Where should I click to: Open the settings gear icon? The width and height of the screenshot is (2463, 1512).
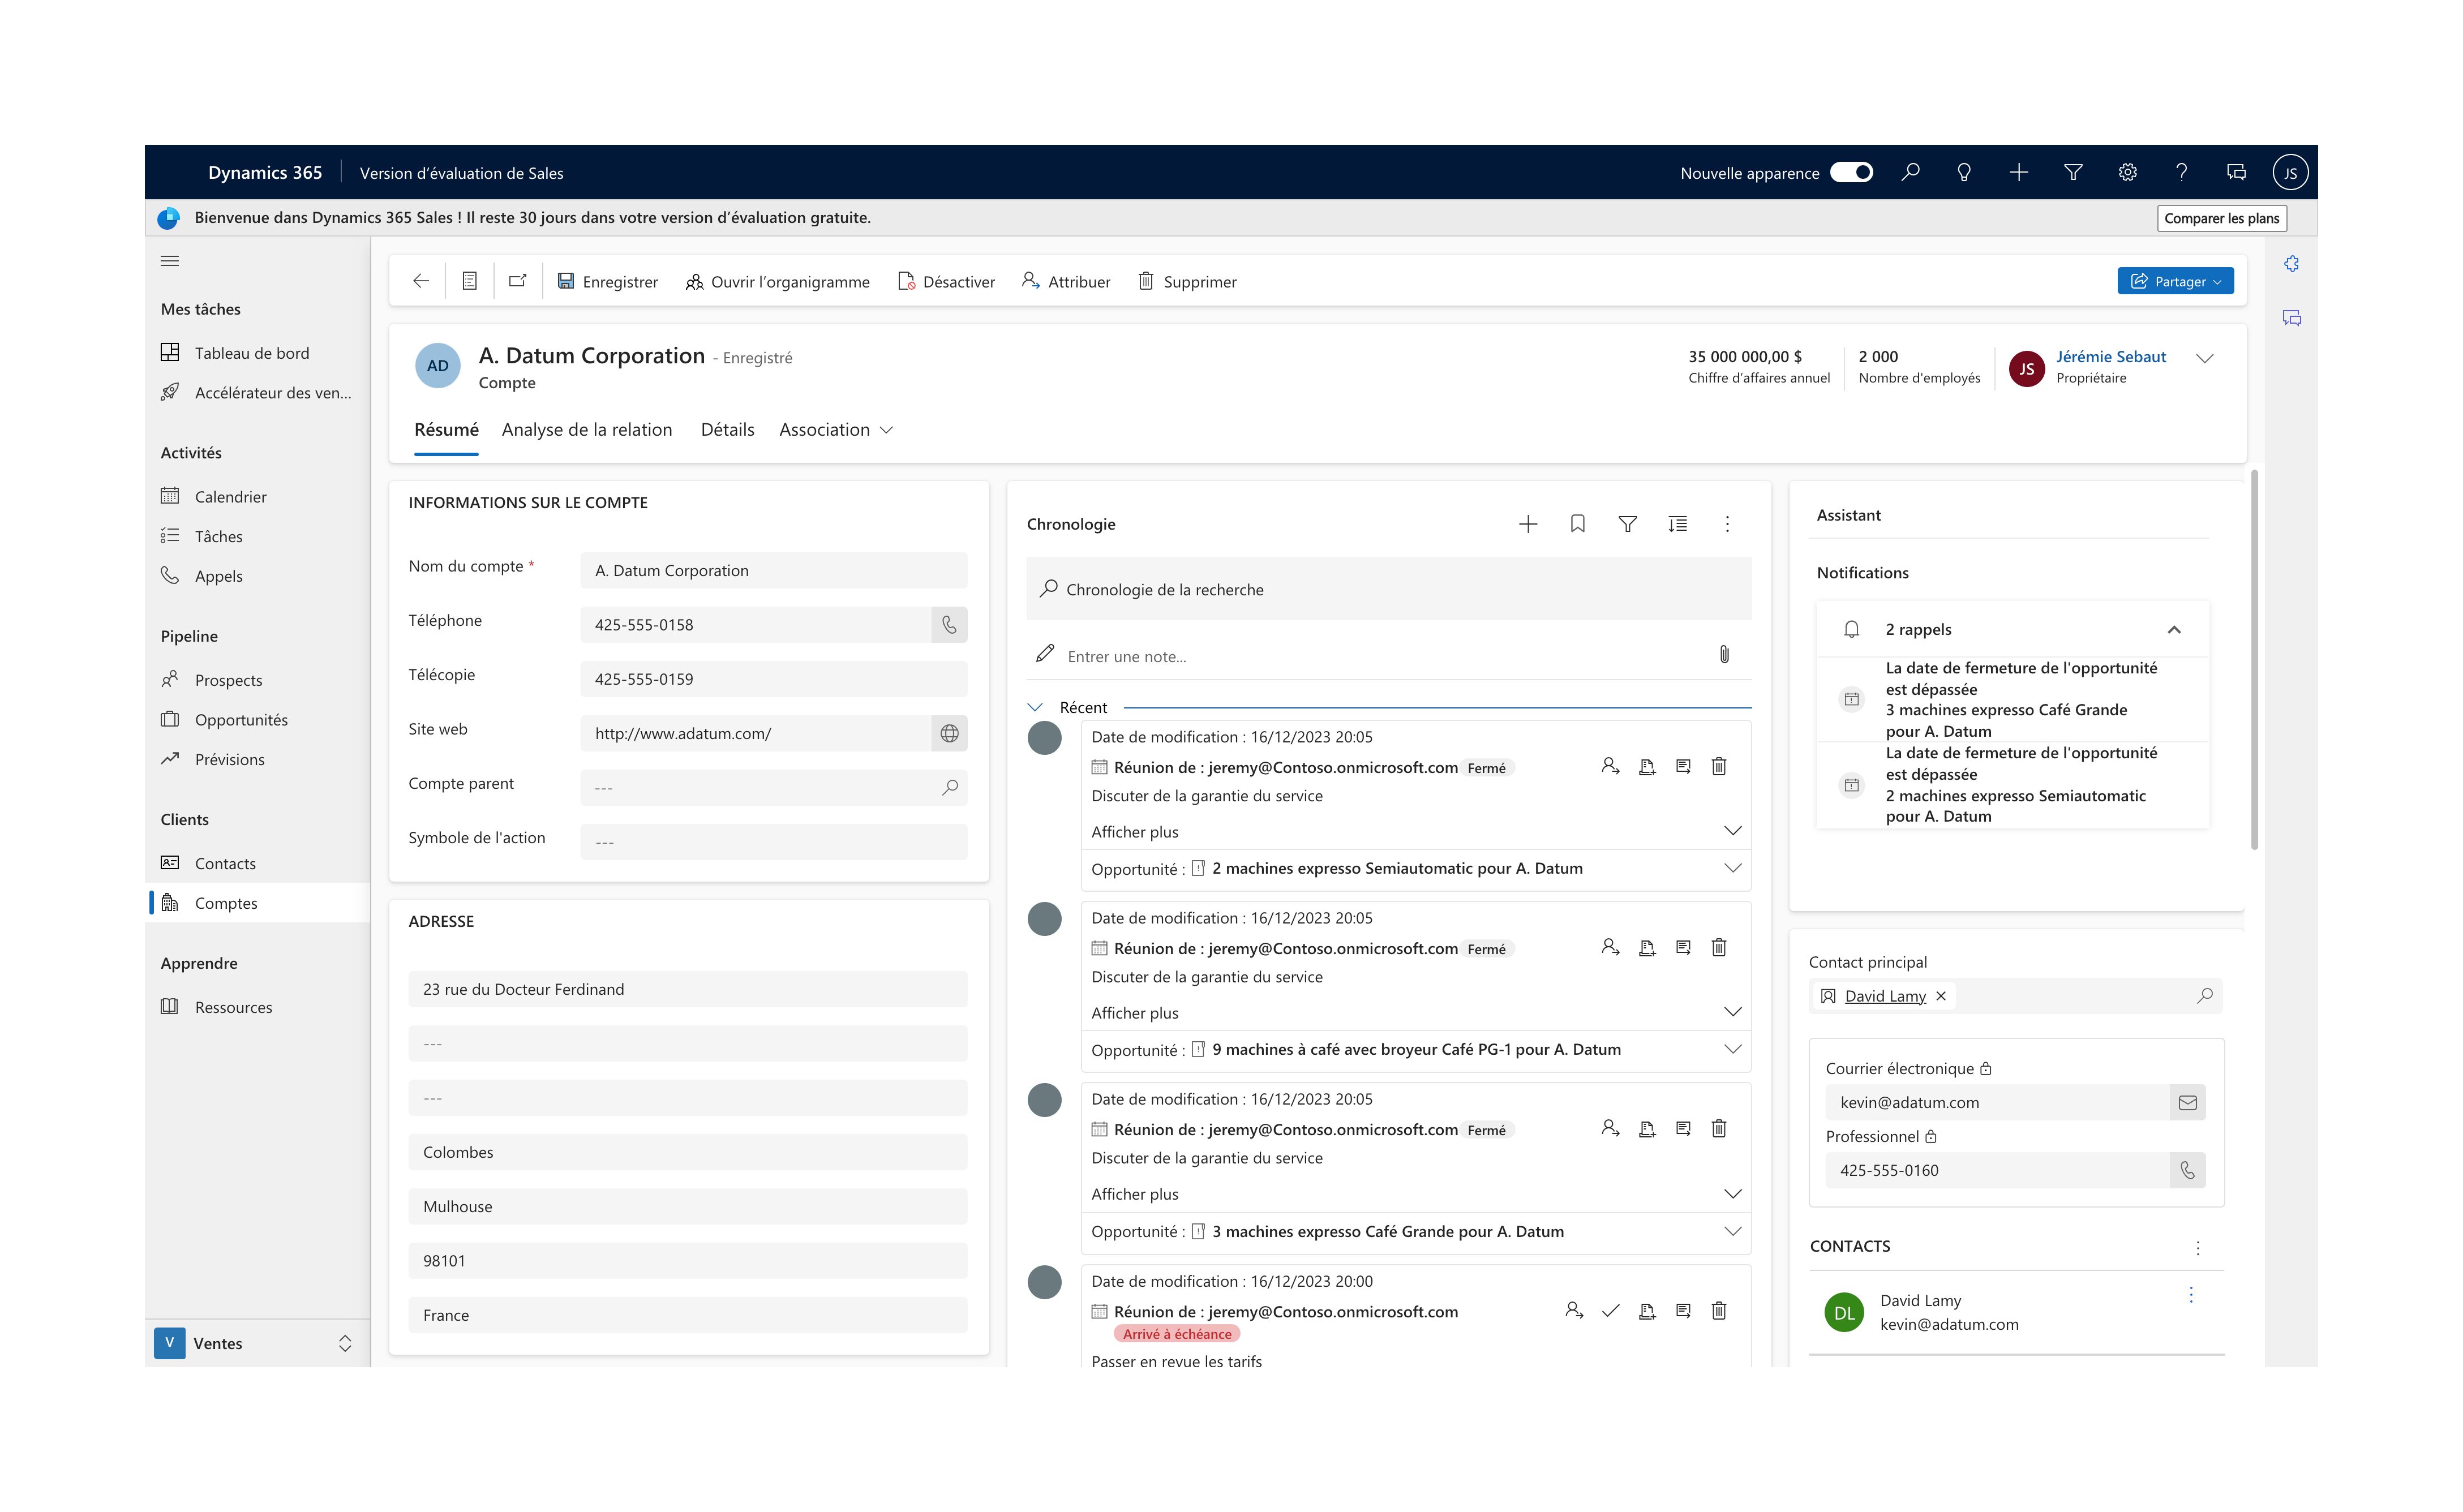pos(2128,172)
